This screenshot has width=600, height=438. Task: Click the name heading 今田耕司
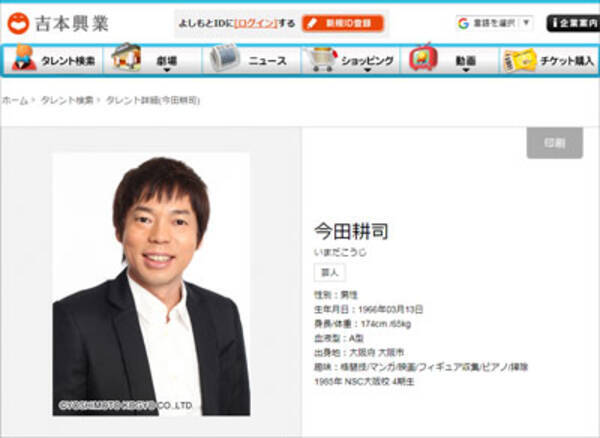pyautogui.click(x=351, y=231)
